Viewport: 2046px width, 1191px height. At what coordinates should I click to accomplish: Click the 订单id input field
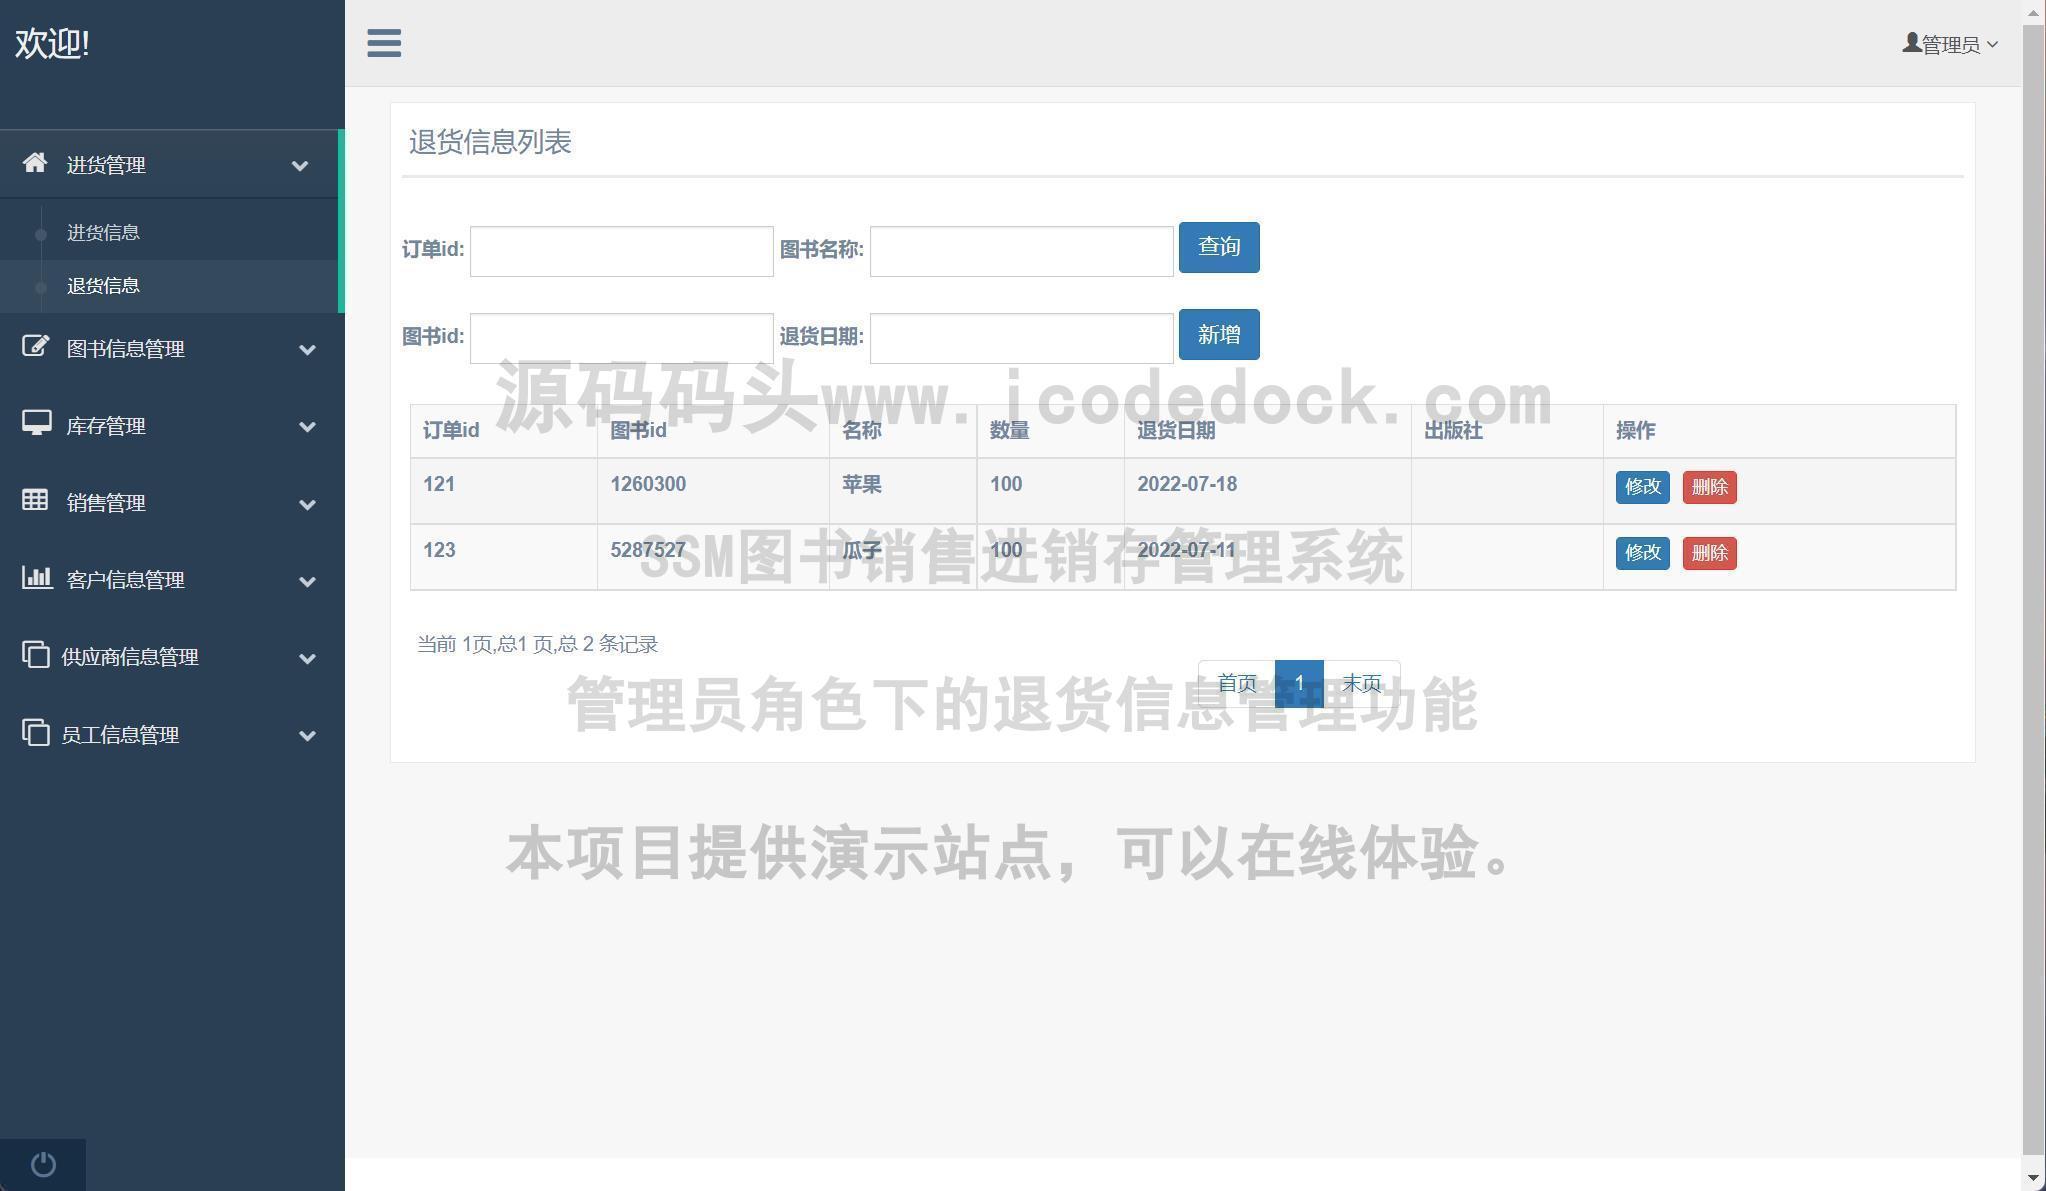click(621, 251)
